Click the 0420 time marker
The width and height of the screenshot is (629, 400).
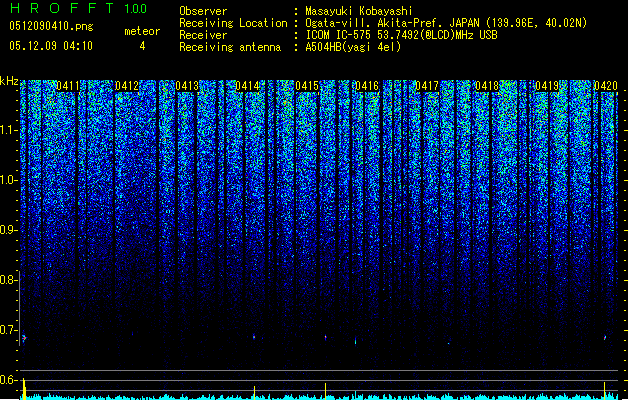606,86
